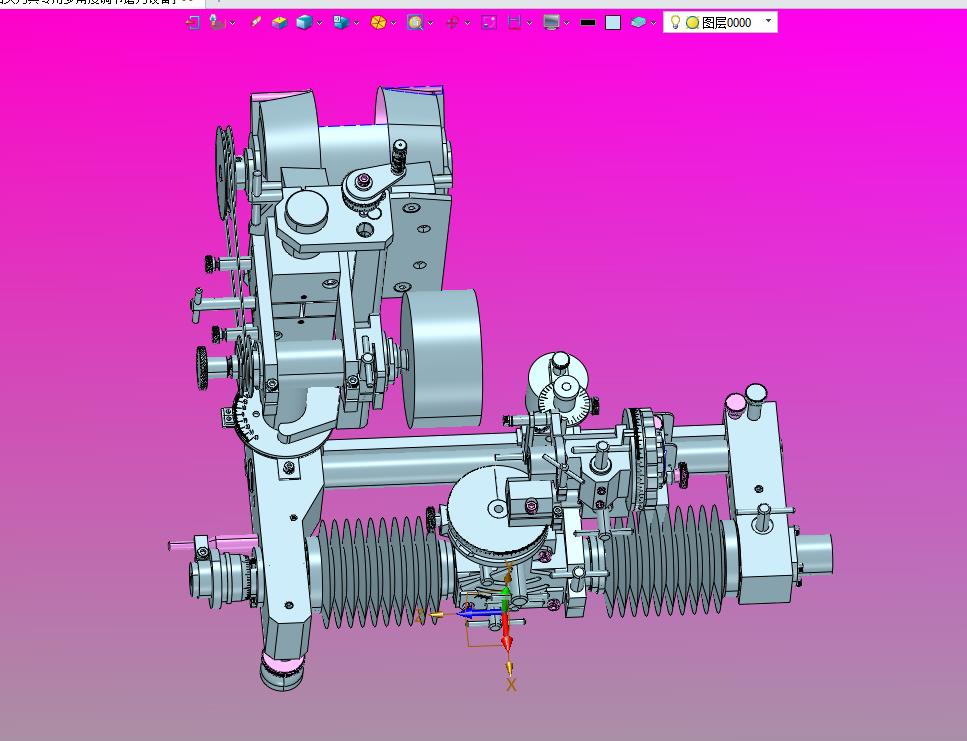This screenshot has width=967, height=741.
Task: Open the assembly tool dropdown arrow
Action: tap(232, 23)
